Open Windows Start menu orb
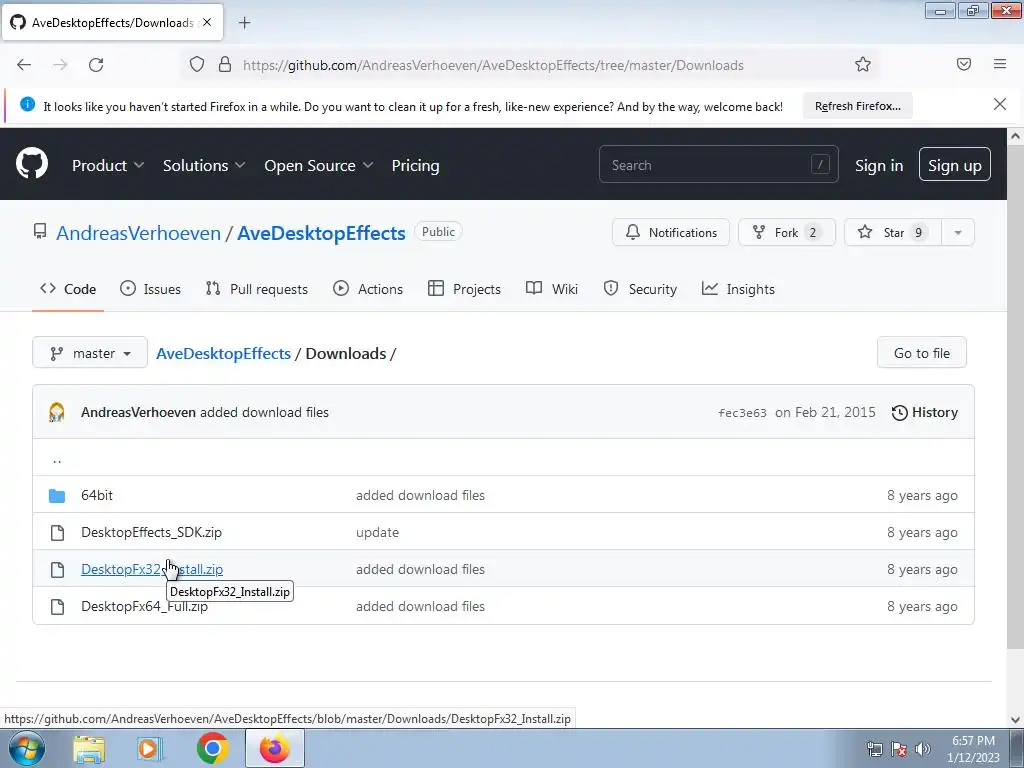Viewport: 1024px width, 768px height. click(x=27, y=748)
